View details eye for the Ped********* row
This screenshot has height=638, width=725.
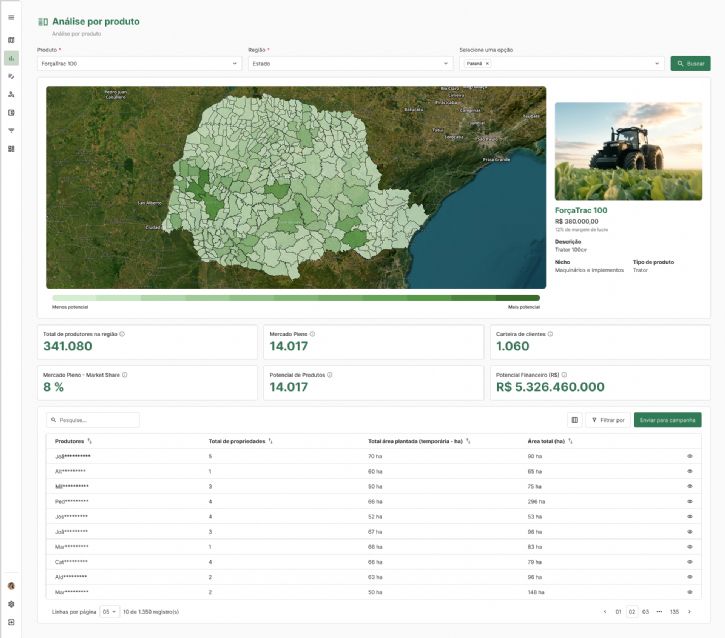(690, 502)
